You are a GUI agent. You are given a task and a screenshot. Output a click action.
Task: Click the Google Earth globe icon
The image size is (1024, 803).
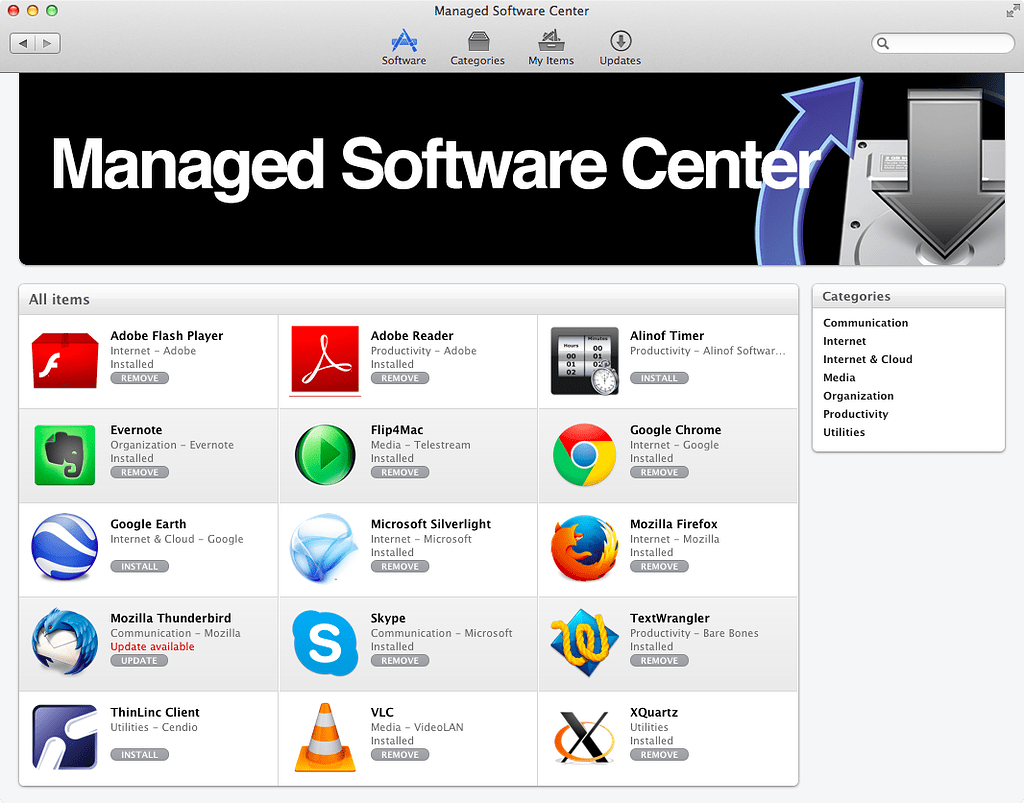[64, 549]
